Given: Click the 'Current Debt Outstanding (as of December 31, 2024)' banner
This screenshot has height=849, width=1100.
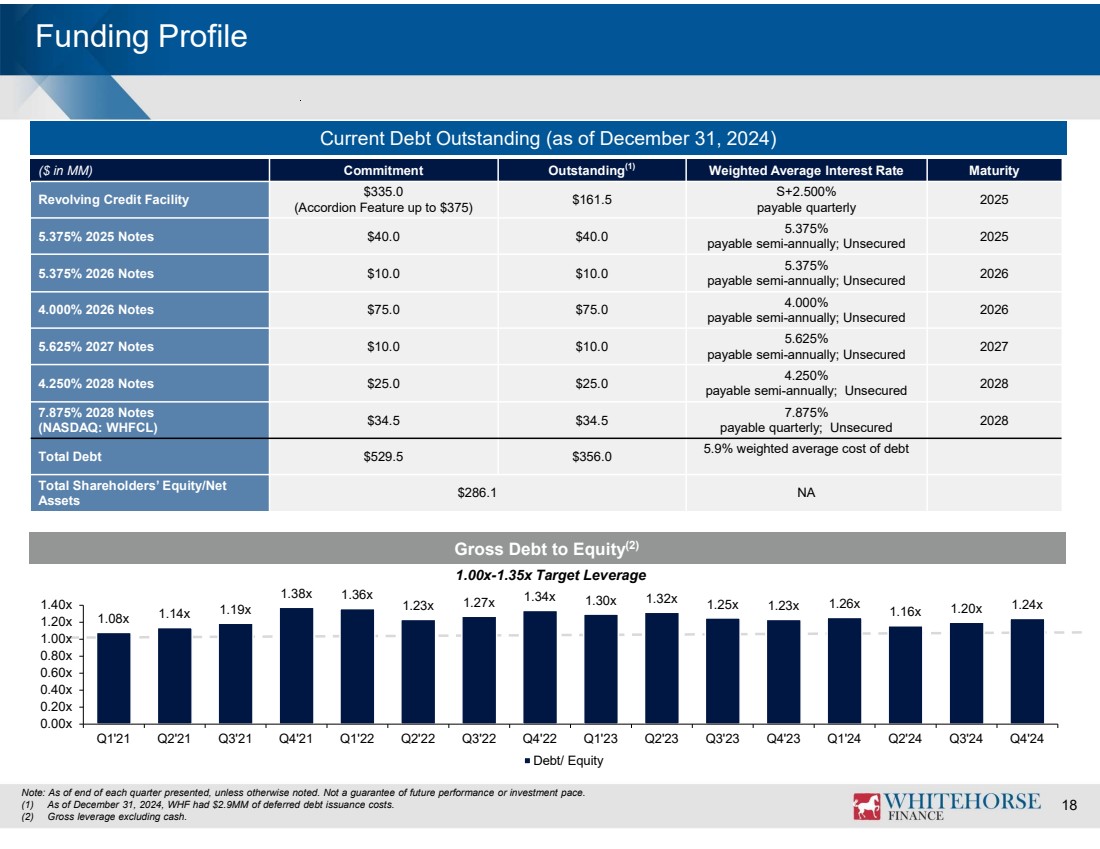Looking at the screenshot, I should pos(548,138).
